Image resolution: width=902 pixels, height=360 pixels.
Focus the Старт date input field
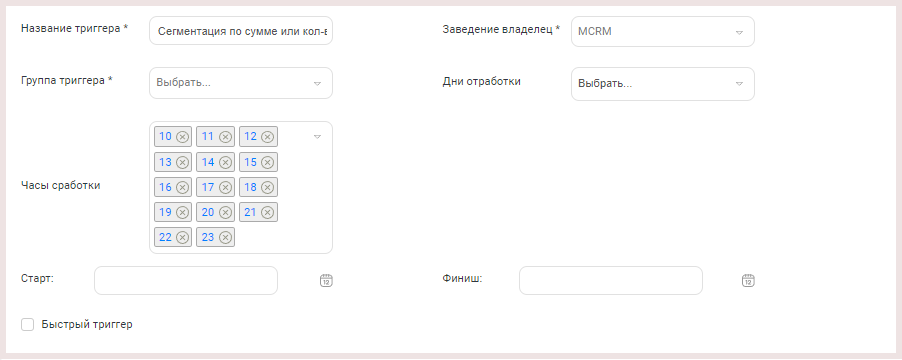pyautogui.click(x=186, y=281)
